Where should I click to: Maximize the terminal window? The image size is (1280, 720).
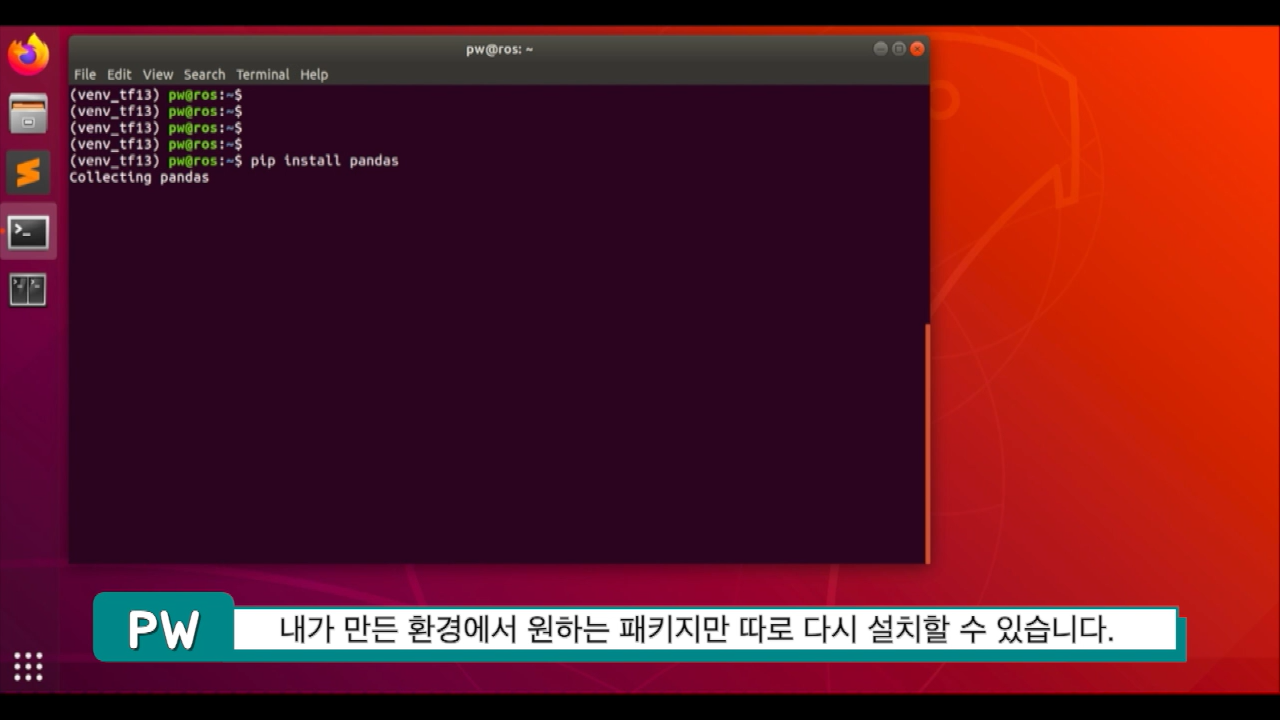coord(898,49)
